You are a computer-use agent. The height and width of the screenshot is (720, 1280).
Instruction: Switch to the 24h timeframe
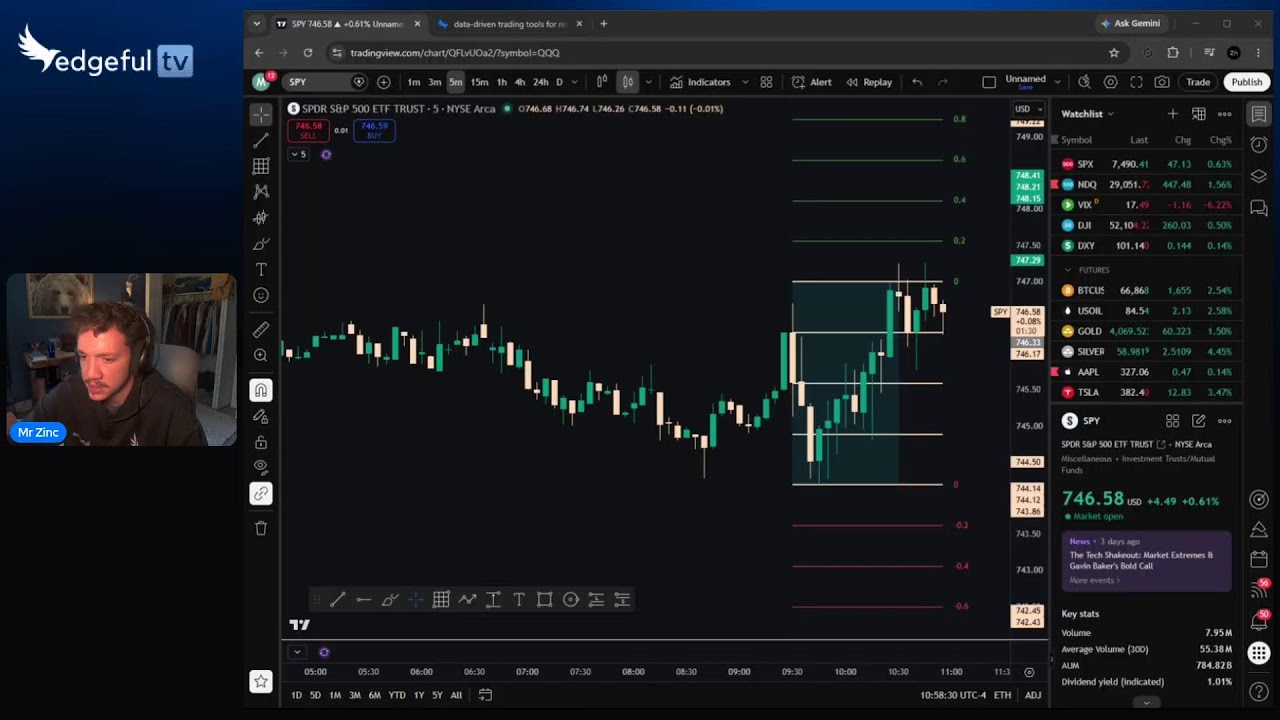pos(541,82)
